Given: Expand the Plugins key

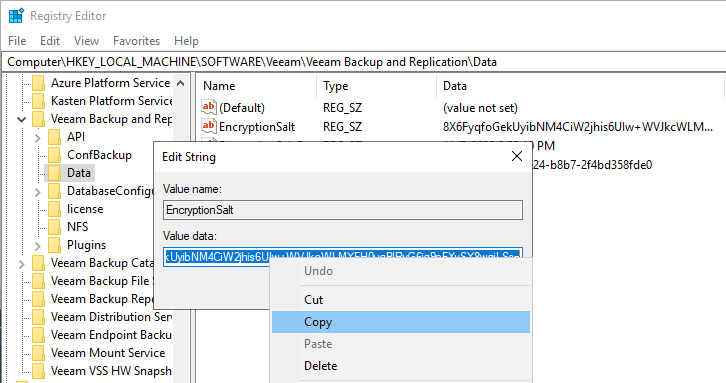Looking at the screenshot, I should [38, 245].
